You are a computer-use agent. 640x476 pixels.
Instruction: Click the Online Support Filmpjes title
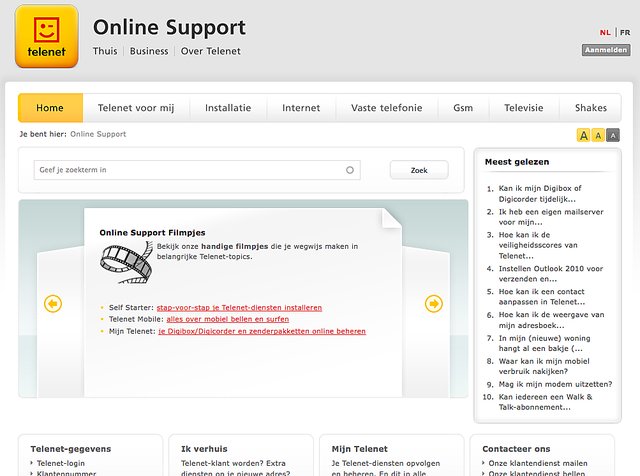[x=152, y=233]
